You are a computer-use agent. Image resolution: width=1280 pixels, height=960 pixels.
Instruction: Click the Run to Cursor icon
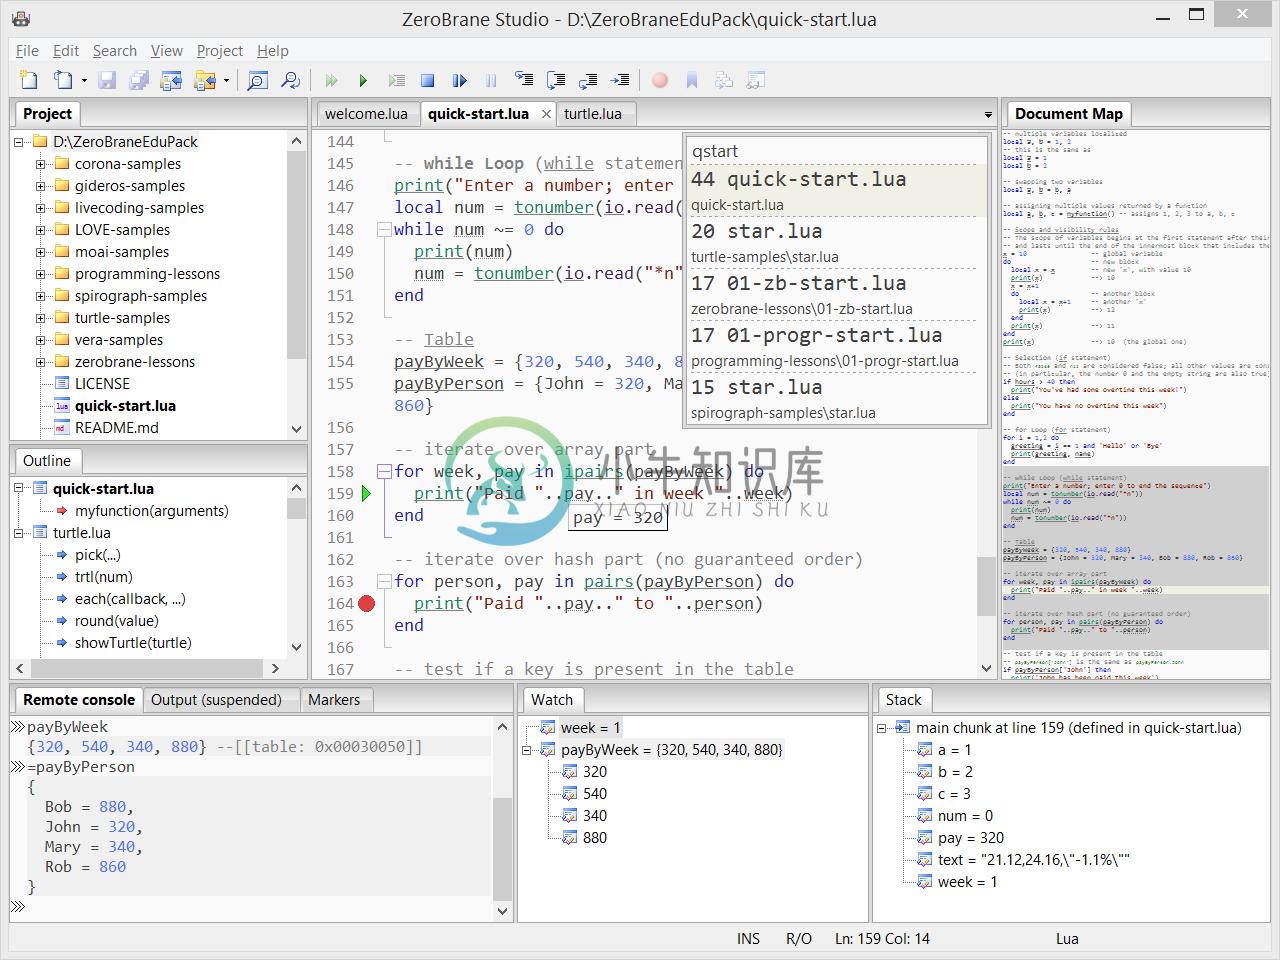pyautogui.click(x=620, y=80)
